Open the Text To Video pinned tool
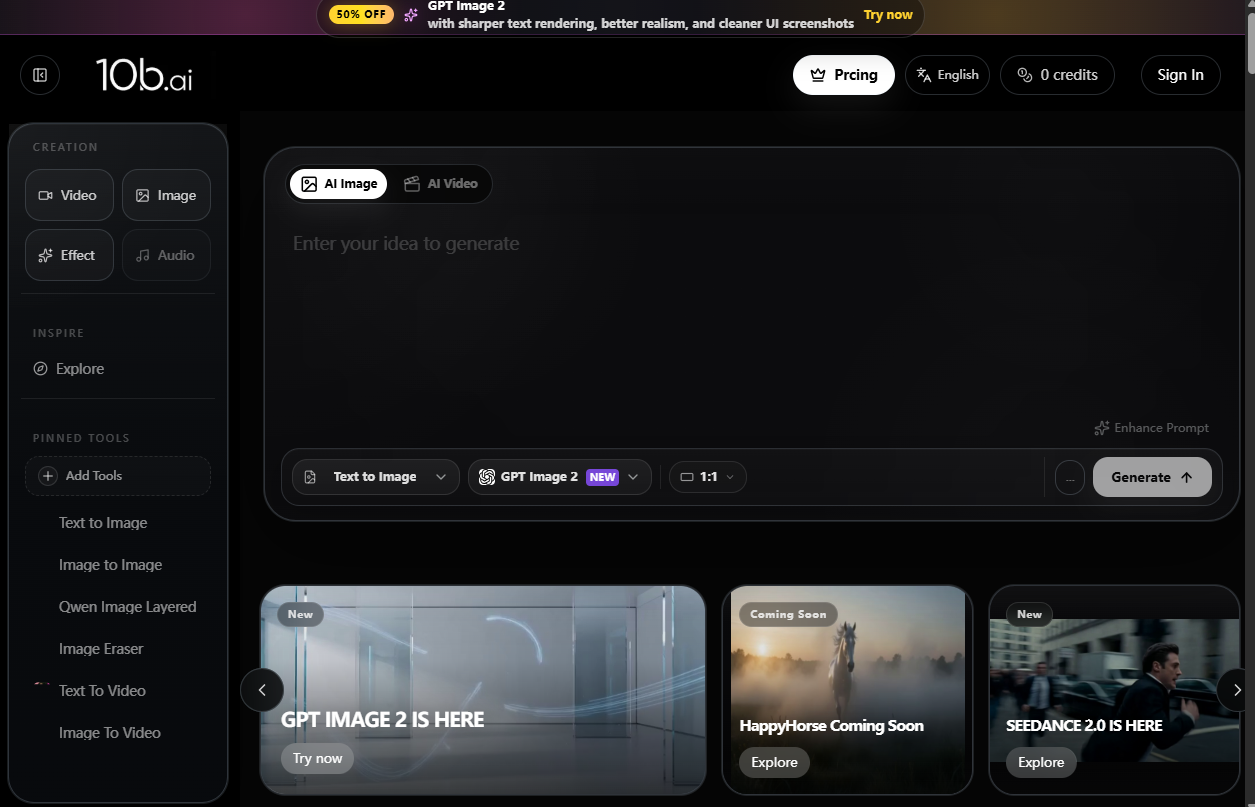 pyautogui.click(x=102, y=691)
